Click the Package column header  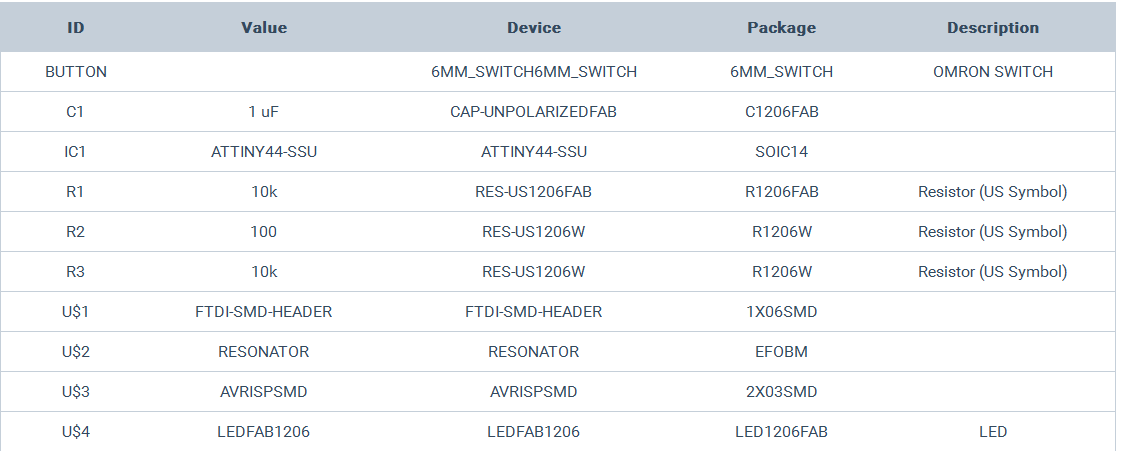point(781,28)
